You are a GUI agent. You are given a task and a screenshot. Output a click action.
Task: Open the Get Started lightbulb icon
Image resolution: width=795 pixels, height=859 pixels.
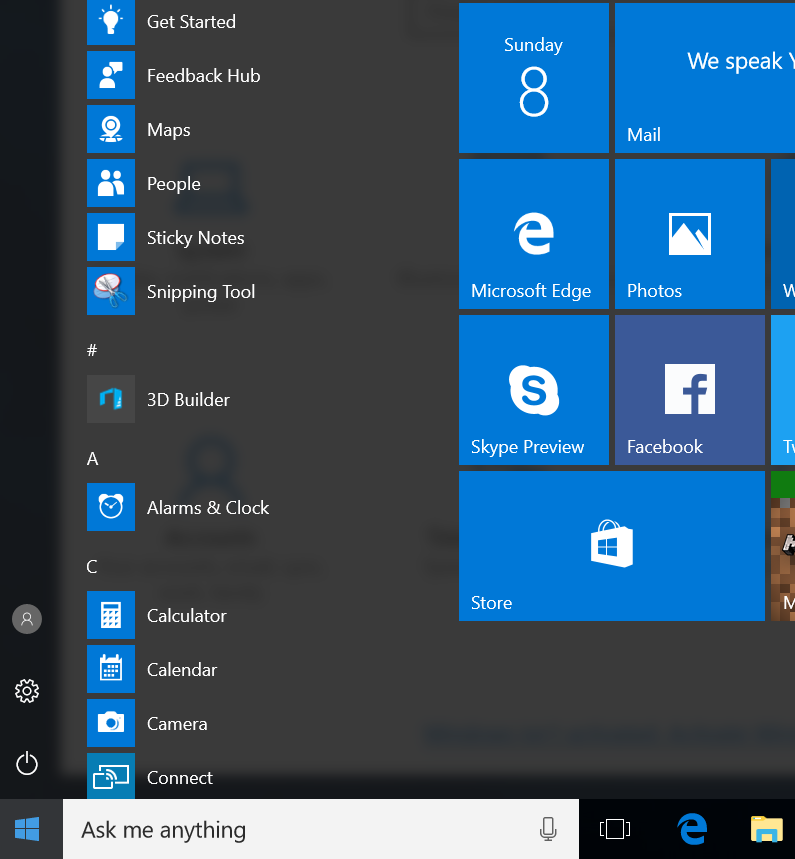(x=111, y=22)
